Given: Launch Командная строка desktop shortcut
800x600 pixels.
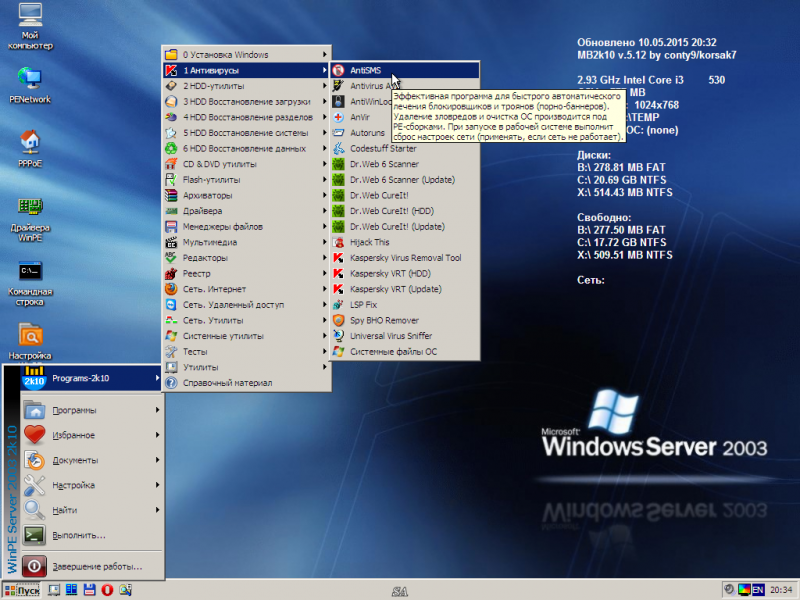Looking at the screenshot, I should (x=30, y=284).
